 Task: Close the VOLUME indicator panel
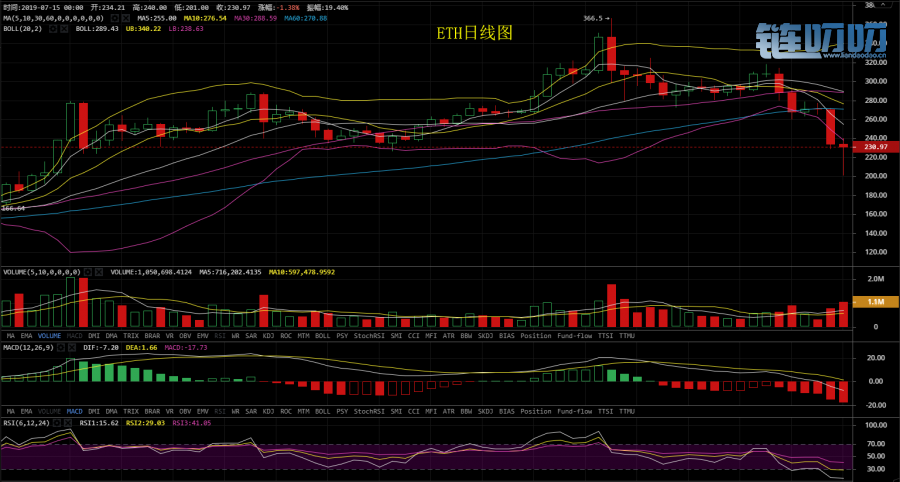(99, 271)
